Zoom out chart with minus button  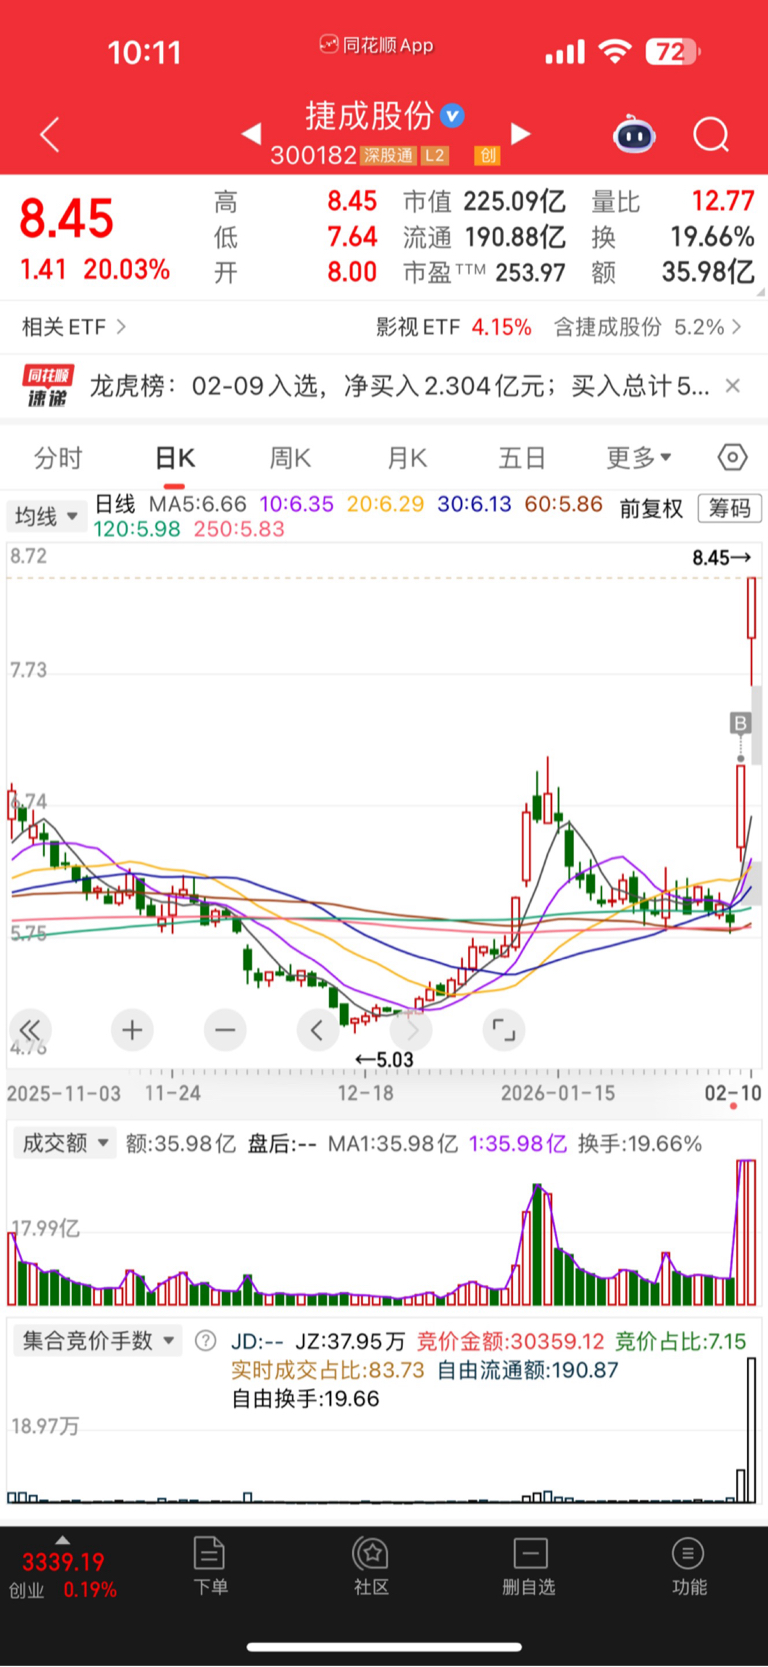tap(225, 1030)
